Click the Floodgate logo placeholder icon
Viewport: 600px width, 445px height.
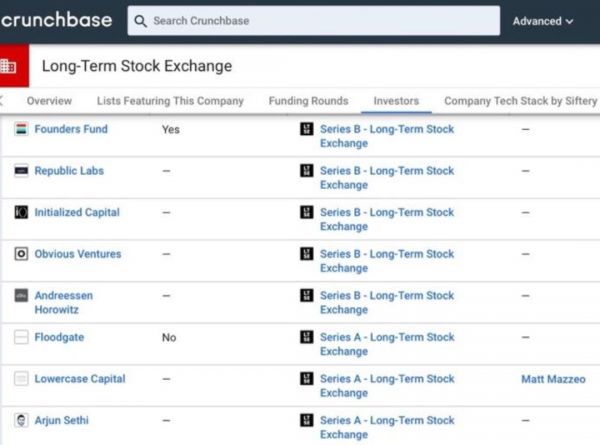(x=21, y=338)
